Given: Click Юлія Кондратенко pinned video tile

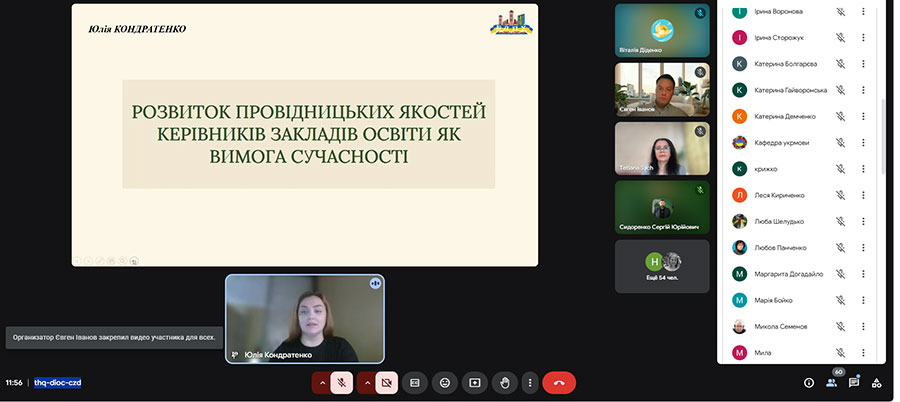Looking at the screenshot, I should pyautogui.click(x=305, y=319).
